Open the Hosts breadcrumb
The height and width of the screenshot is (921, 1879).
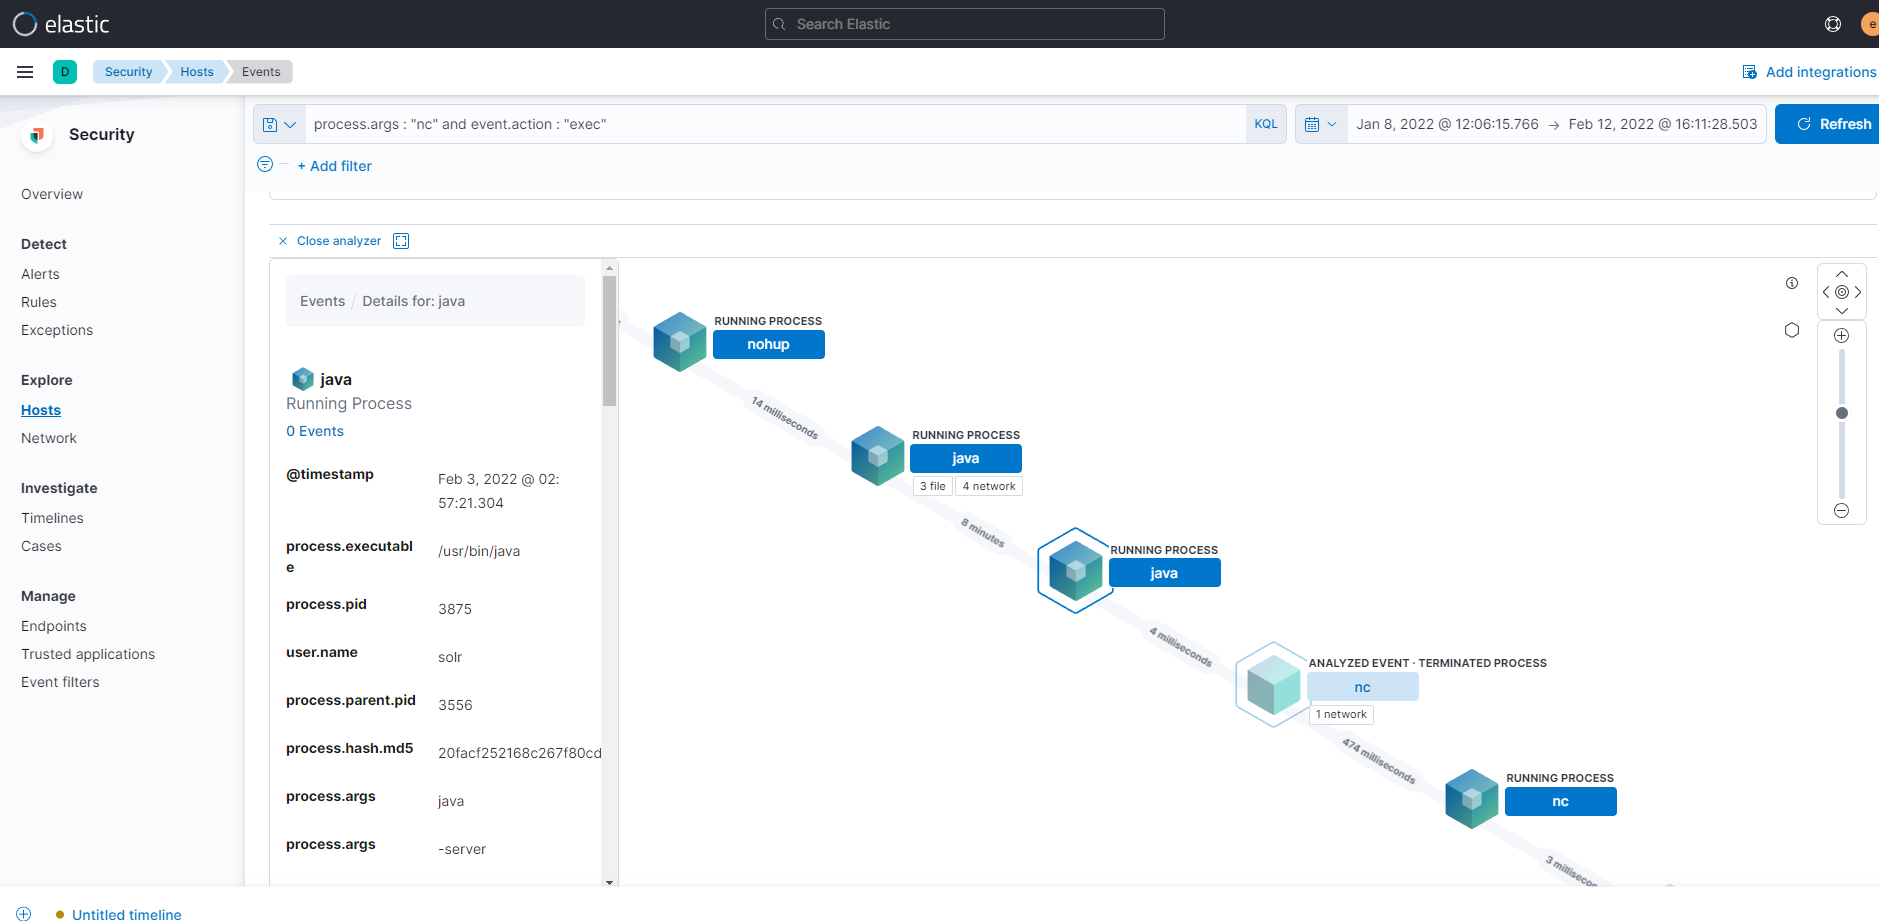click(x=196, y=72)
